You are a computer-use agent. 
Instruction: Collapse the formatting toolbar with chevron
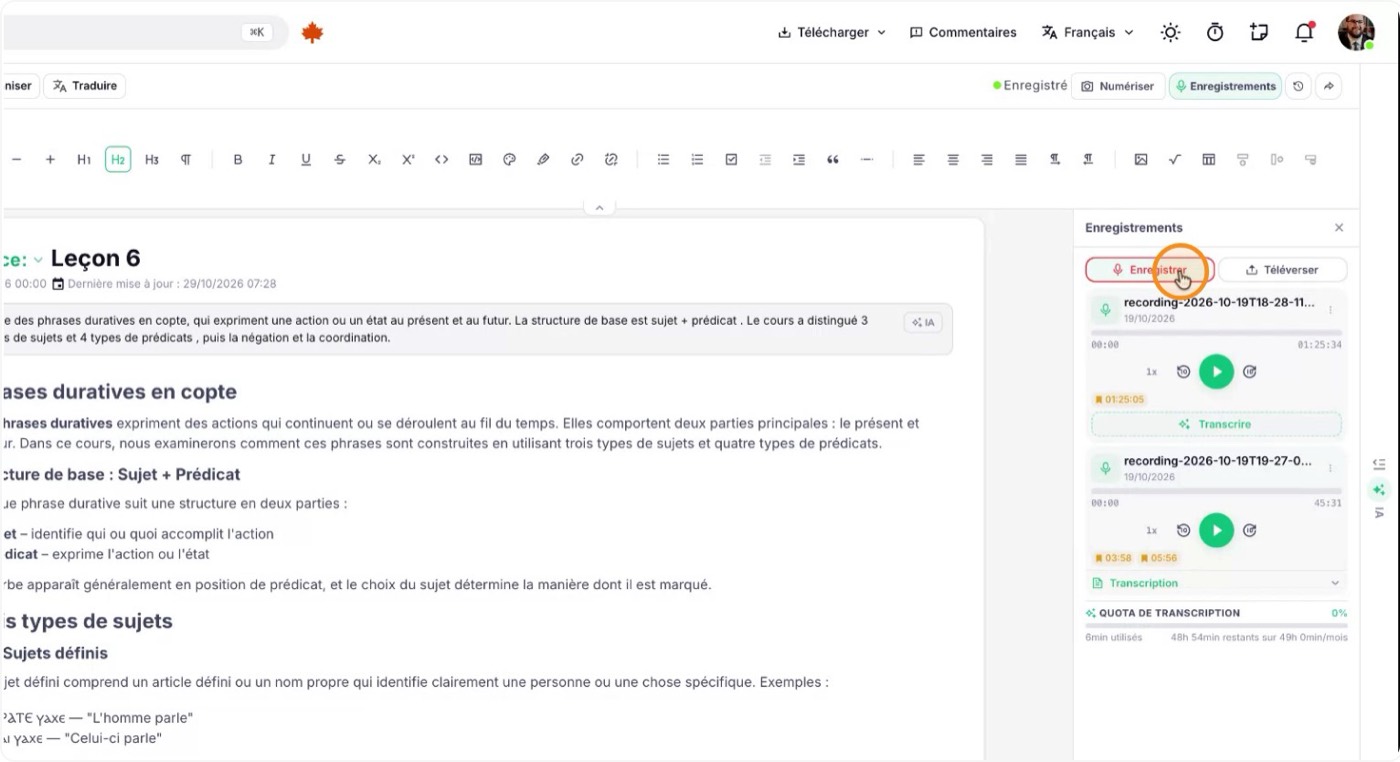click(x=599, y=208)
